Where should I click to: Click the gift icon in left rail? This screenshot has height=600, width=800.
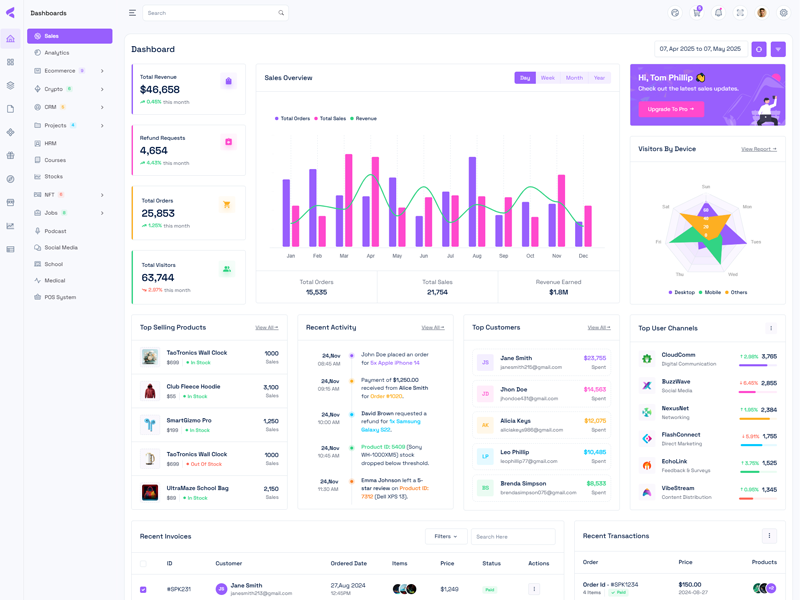[x=10, y=155]
